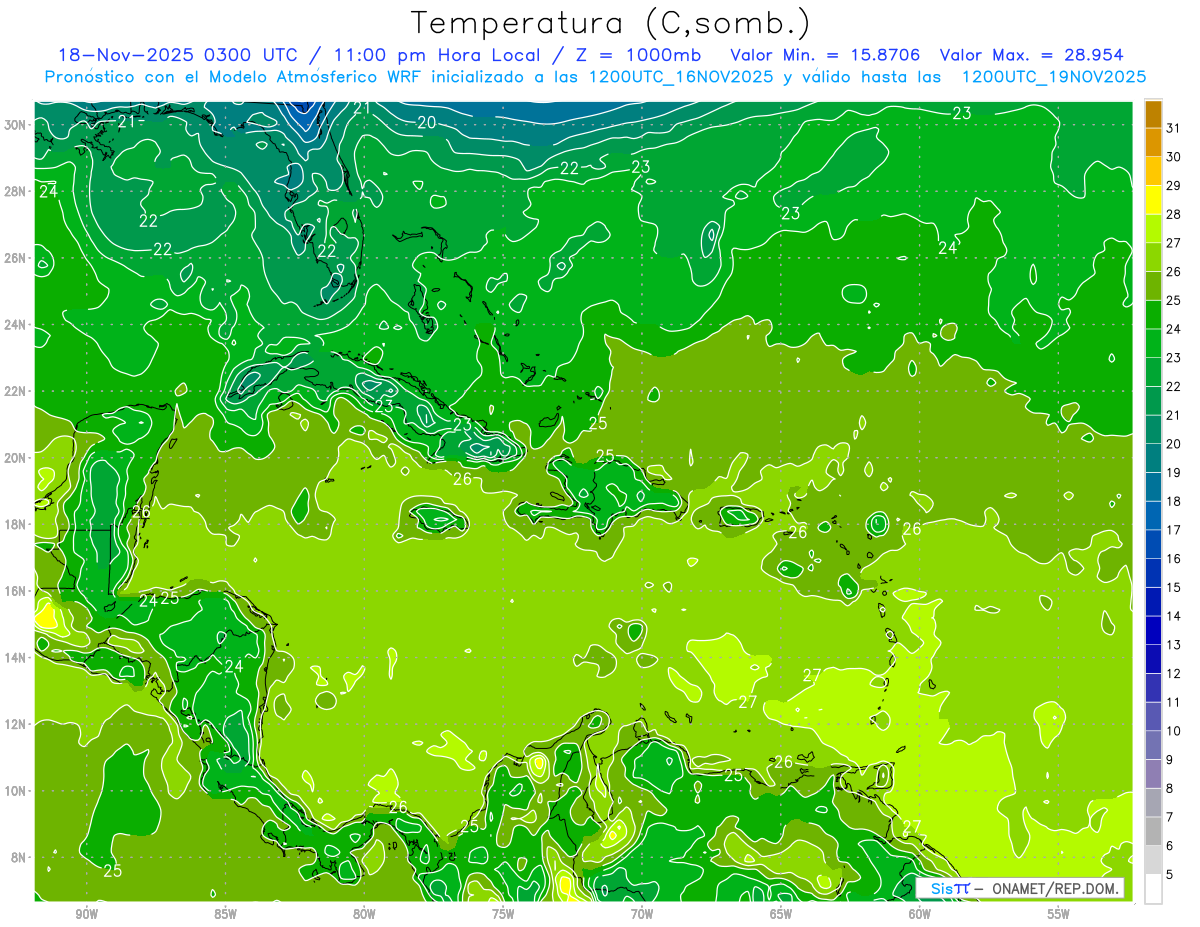Click the '24N' latitude label
The width and height of the screenshot is (1200, 927).
pyautogui.click(x=14, y=325)
